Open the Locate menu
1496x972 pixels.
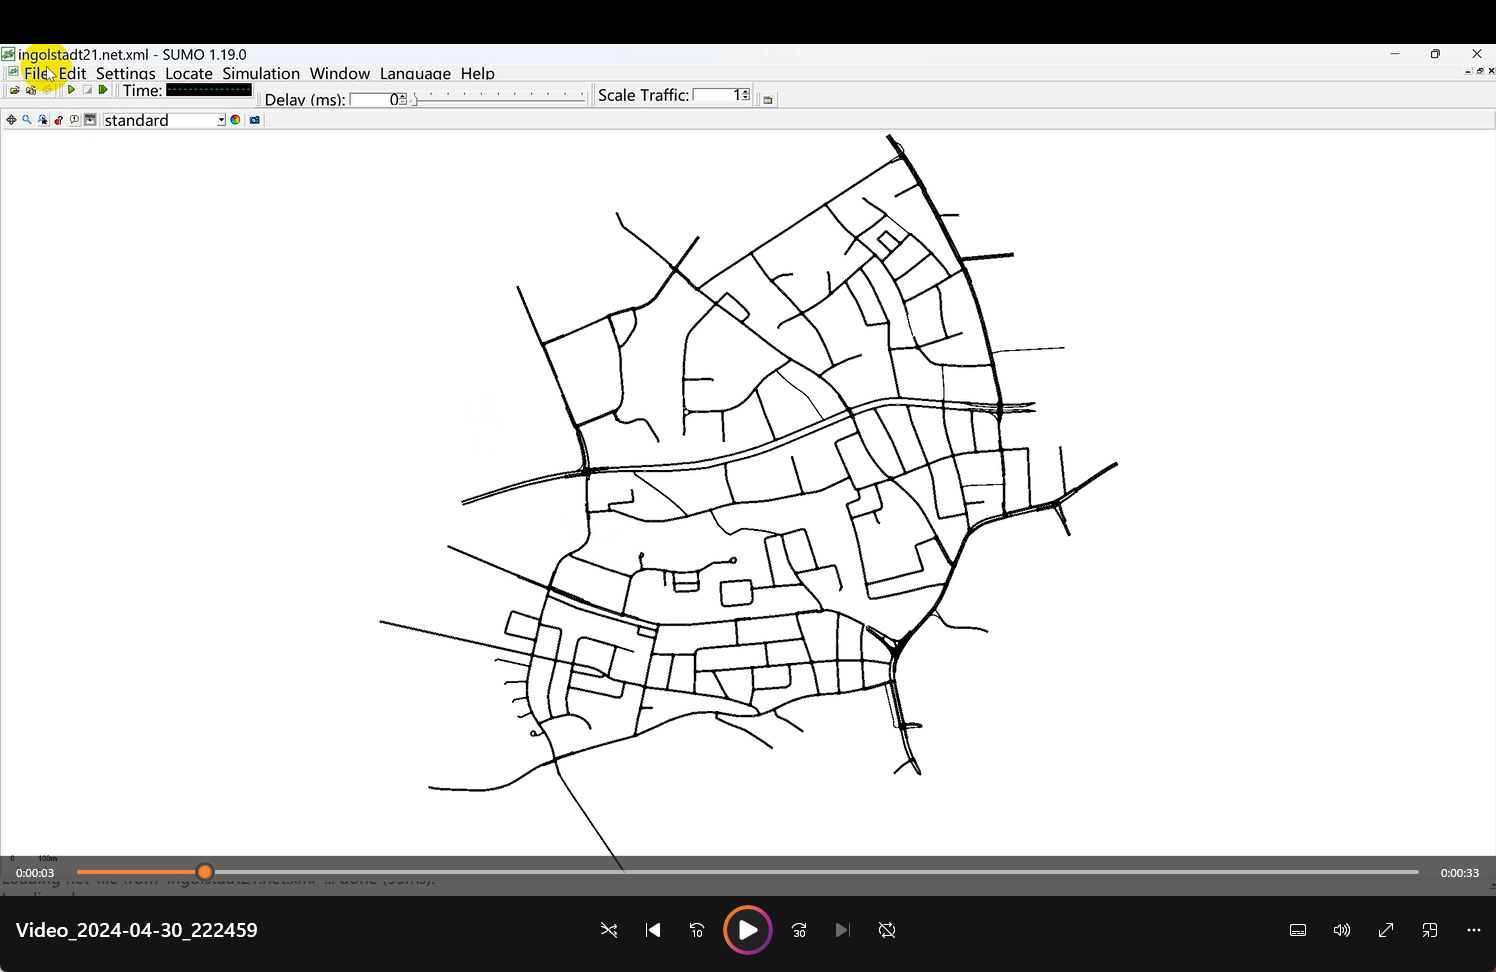189,73
